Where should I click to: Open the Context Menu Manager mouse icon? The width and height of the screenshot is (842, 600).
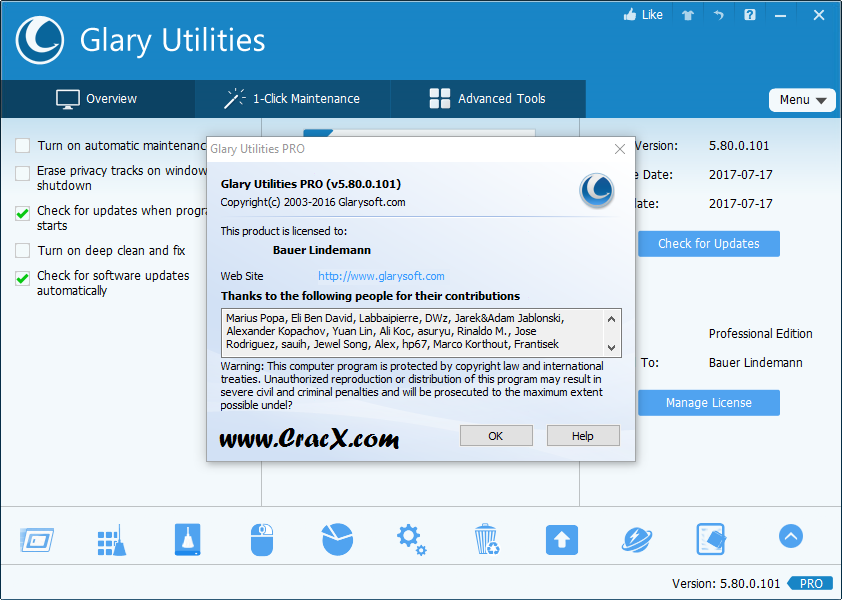click(x=262, y=540)
